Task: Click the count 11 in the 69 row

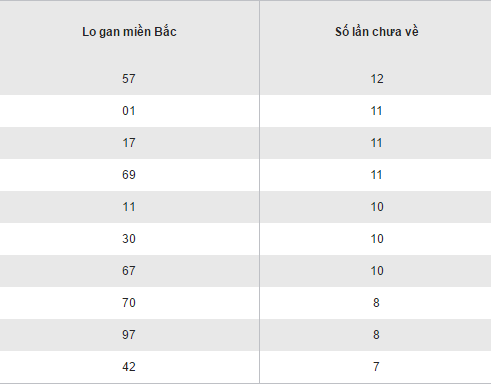Action: [x=377, y=175]
